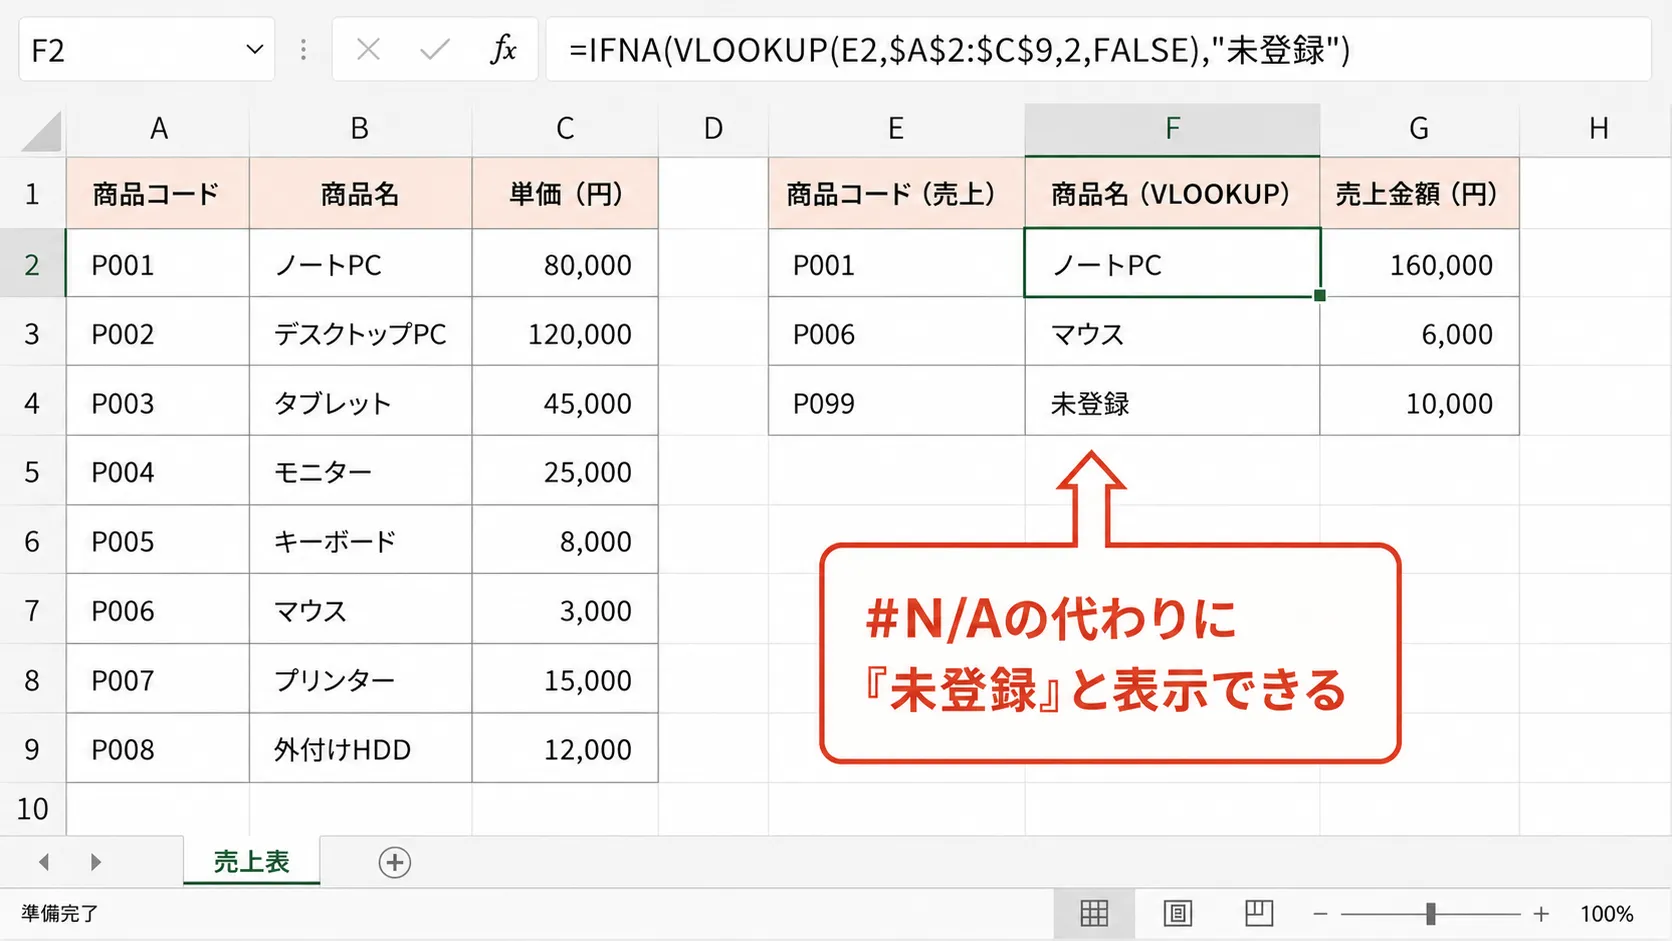1672x941 pixels.
Task: Select cell with price 12,000
Action: (565, 749)
